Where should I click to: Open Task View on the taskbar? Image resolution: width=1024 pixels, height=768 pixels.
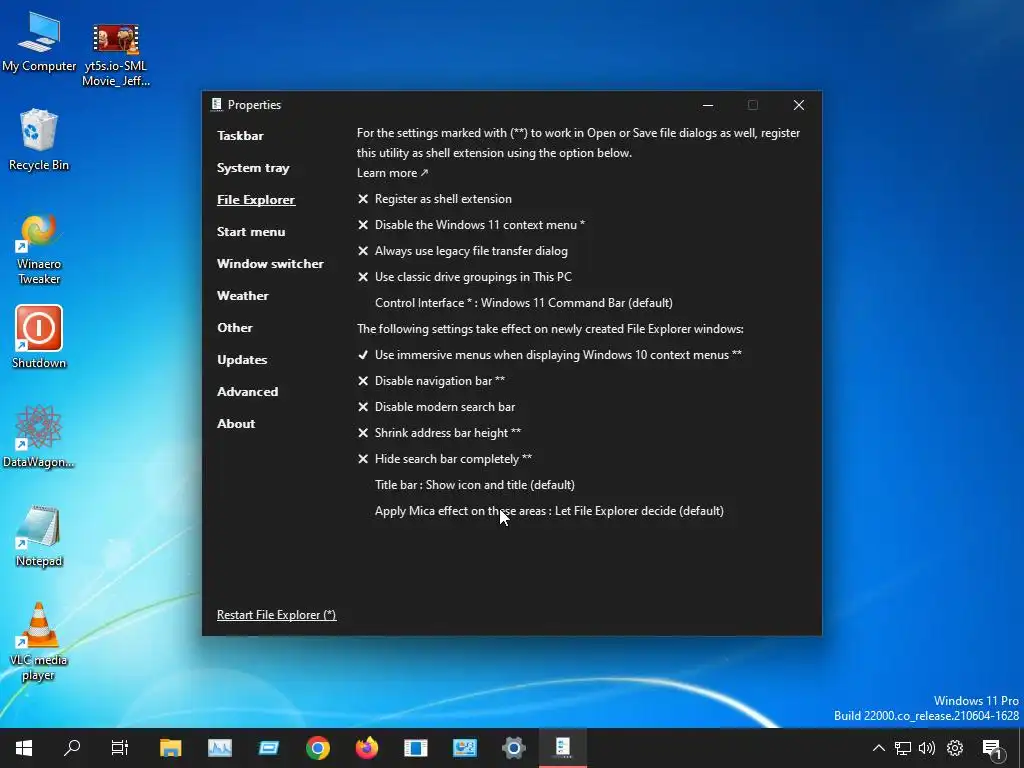pyautogui.click(x=120, y=748)
